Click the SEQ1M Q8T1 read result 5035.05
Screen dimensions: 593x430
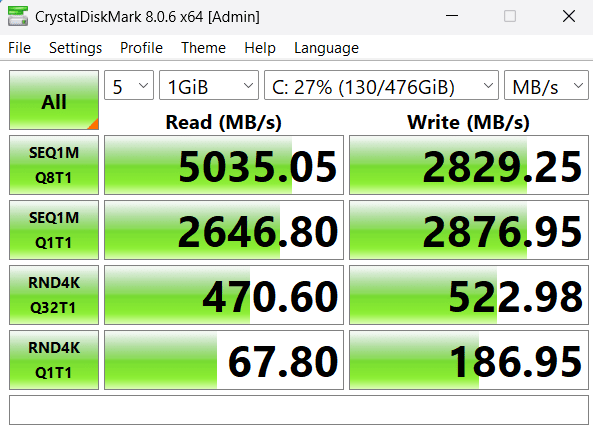pos(224,165)
